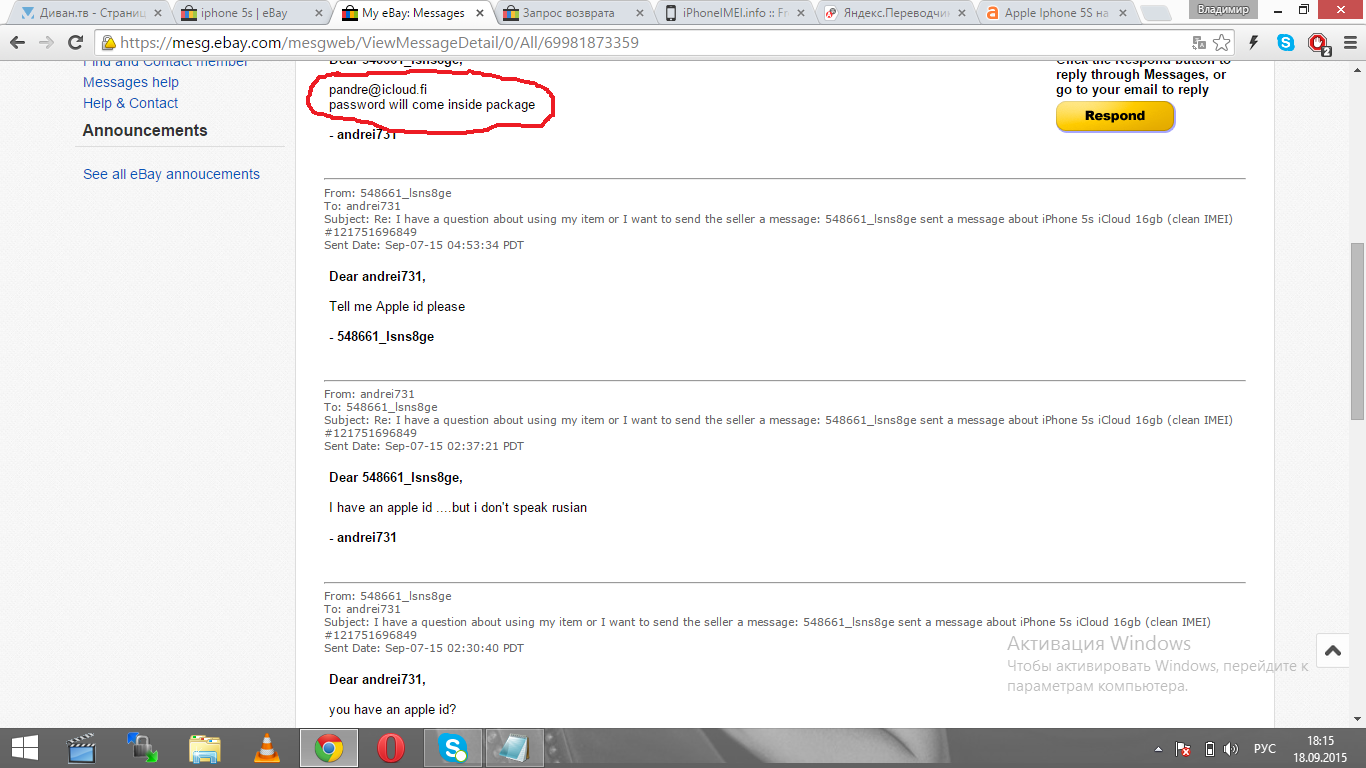Open the network status tray icon
This screenshot has height=768, width=1366.
point(1183,749)
